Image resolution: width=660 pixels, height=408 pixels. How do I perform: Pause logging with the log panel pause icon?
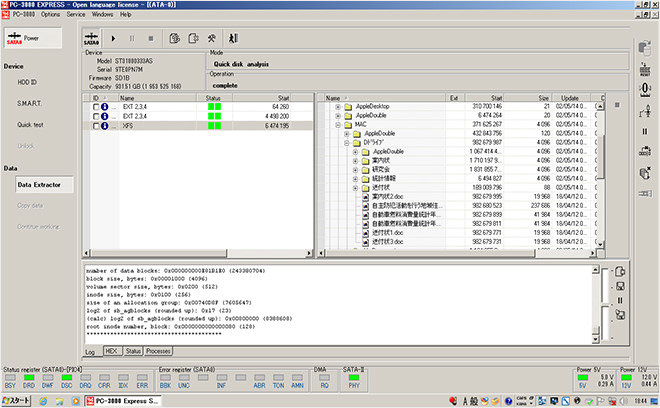[620, 300]
